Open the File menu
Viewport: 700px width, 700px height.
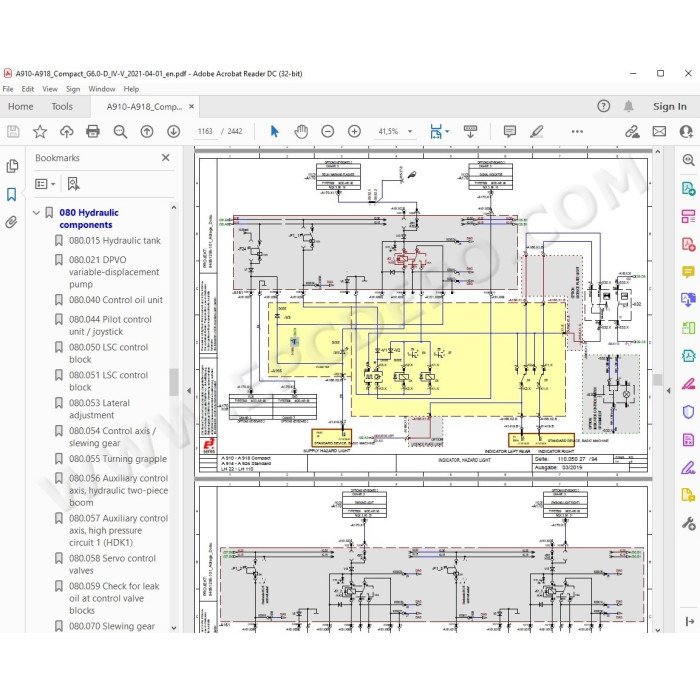(8, 89)
